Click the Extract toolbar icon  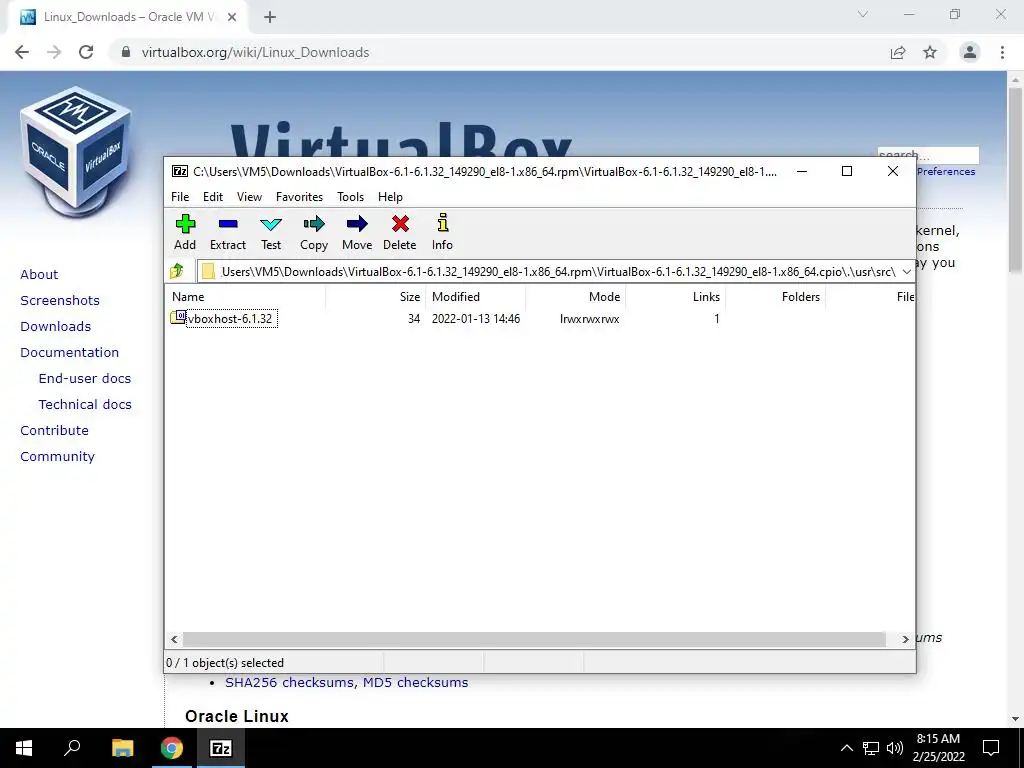pos(228,225)
